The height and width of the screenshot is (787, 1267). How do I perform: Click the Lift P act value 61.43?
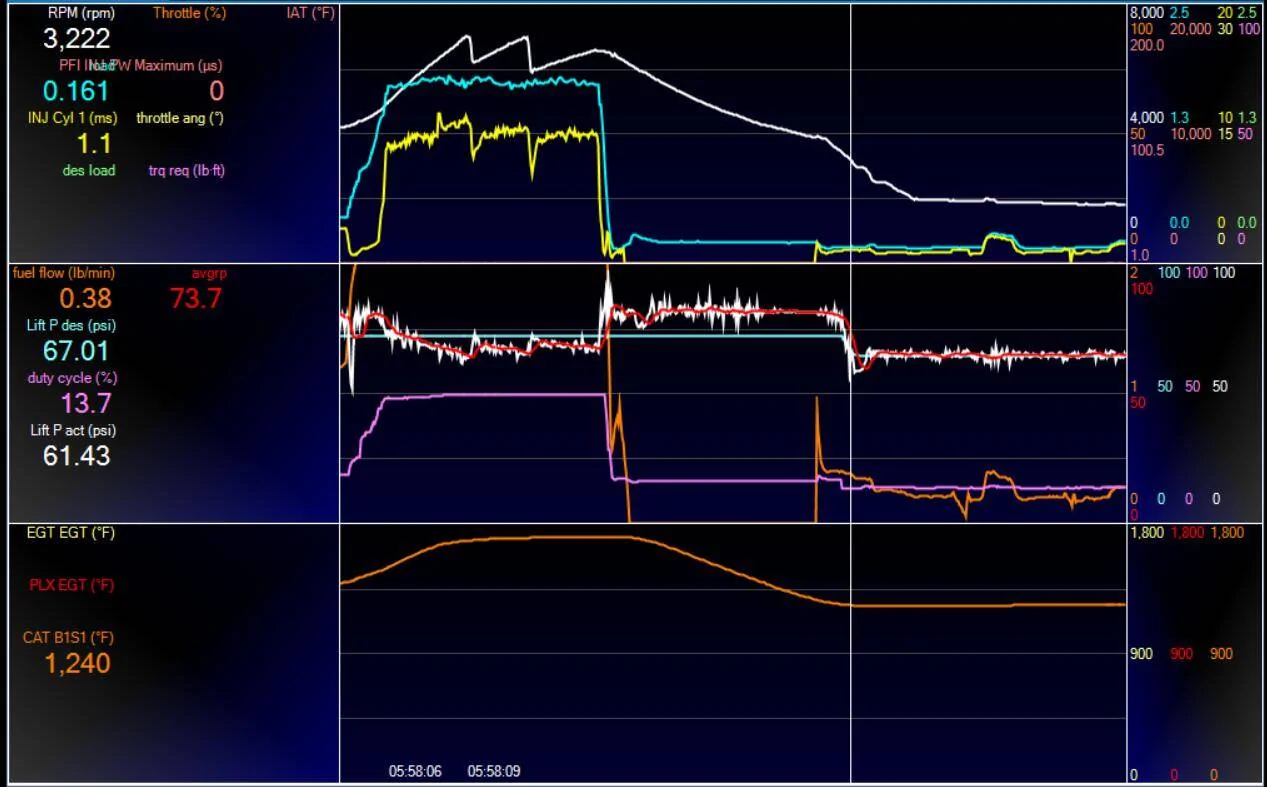coord(76,456)
